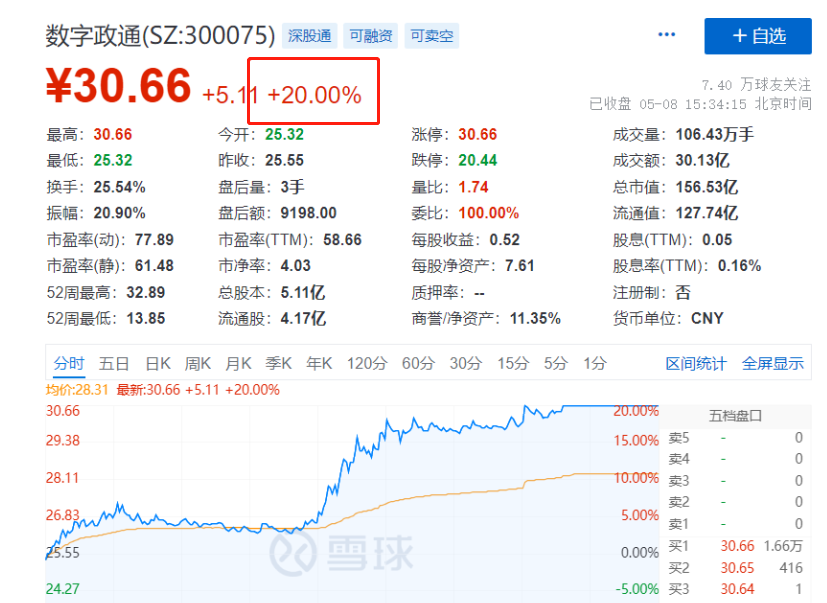This screenshot has width=827, height=603.
Task: Click the 最低 value 25.32
Action: click(113, 160)
